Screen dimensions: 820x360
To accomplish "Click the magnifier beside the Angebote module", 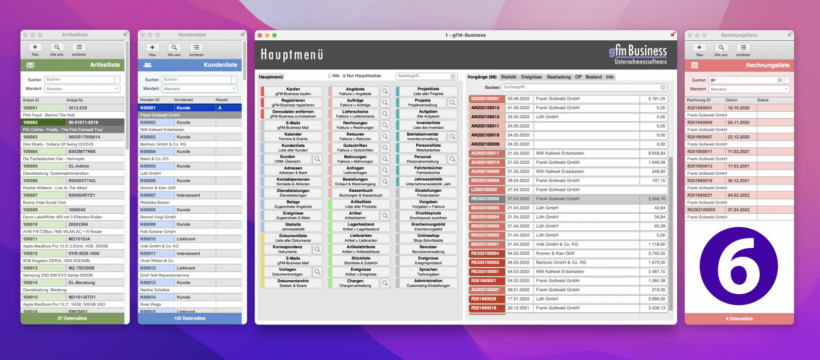I will pos(385,91).
